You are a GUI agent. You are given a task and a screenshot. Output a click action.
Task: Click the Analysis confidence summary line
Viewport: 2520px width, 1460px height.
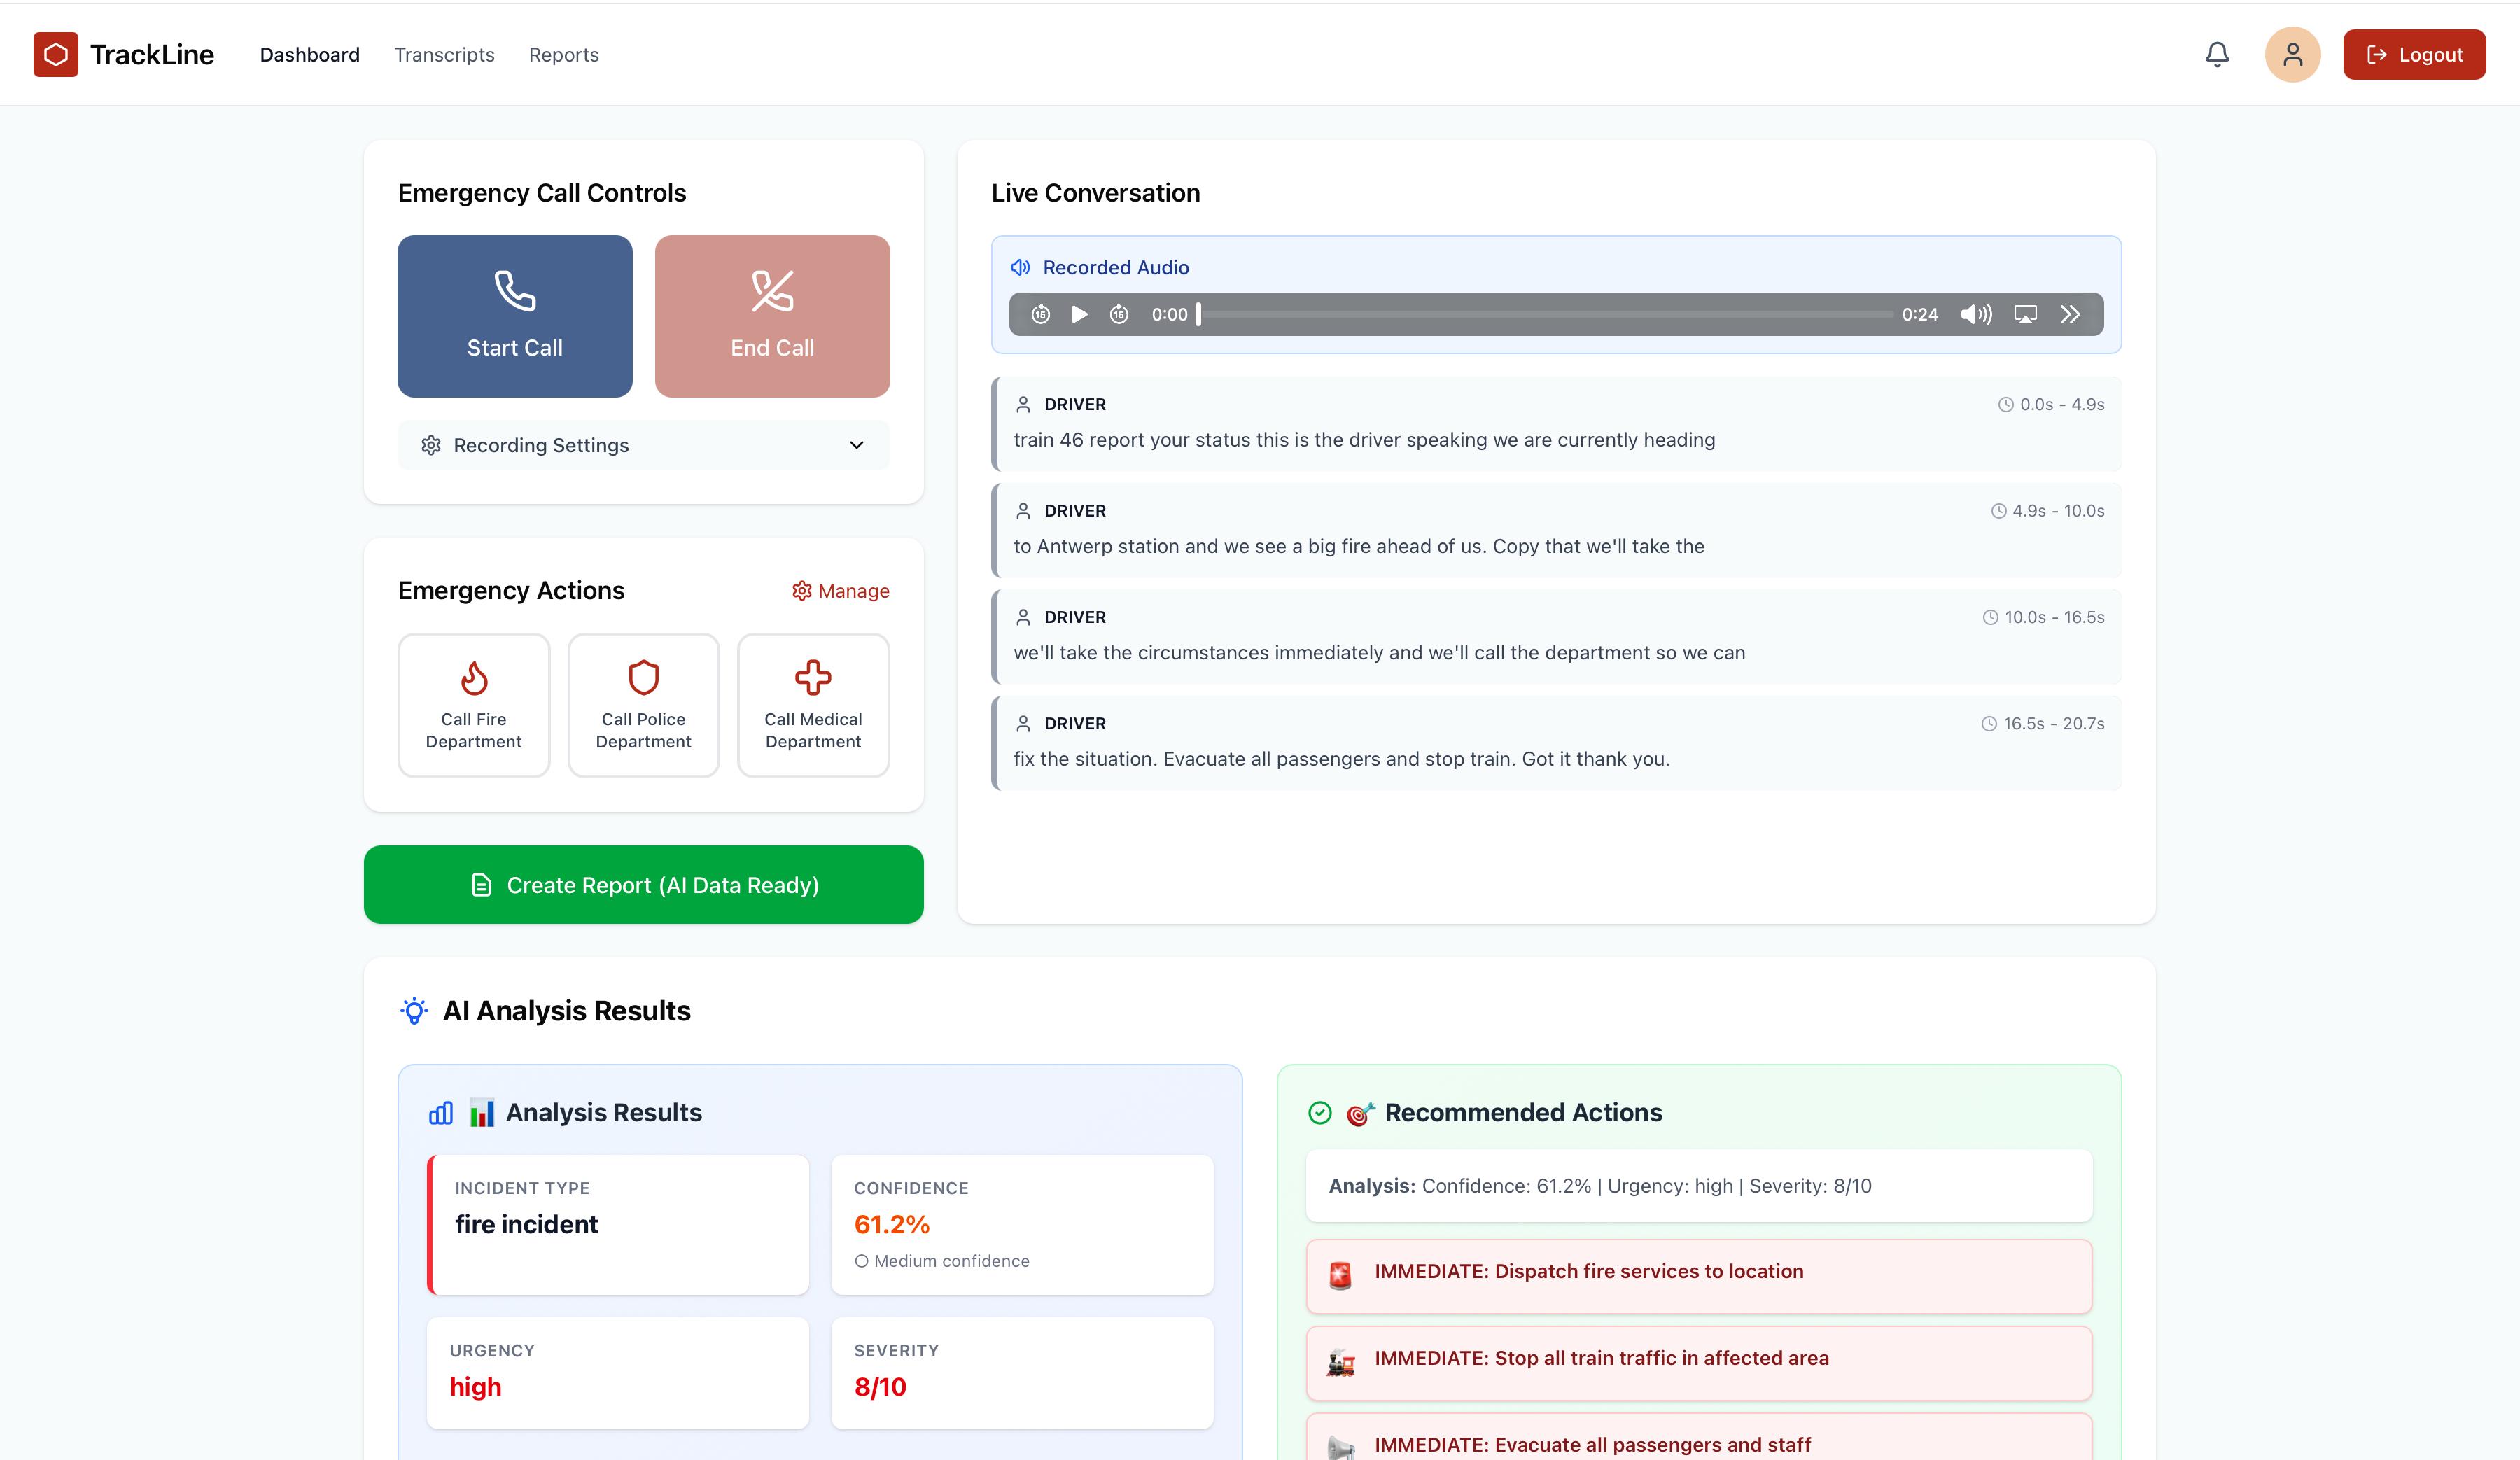coord(1699,1186)
